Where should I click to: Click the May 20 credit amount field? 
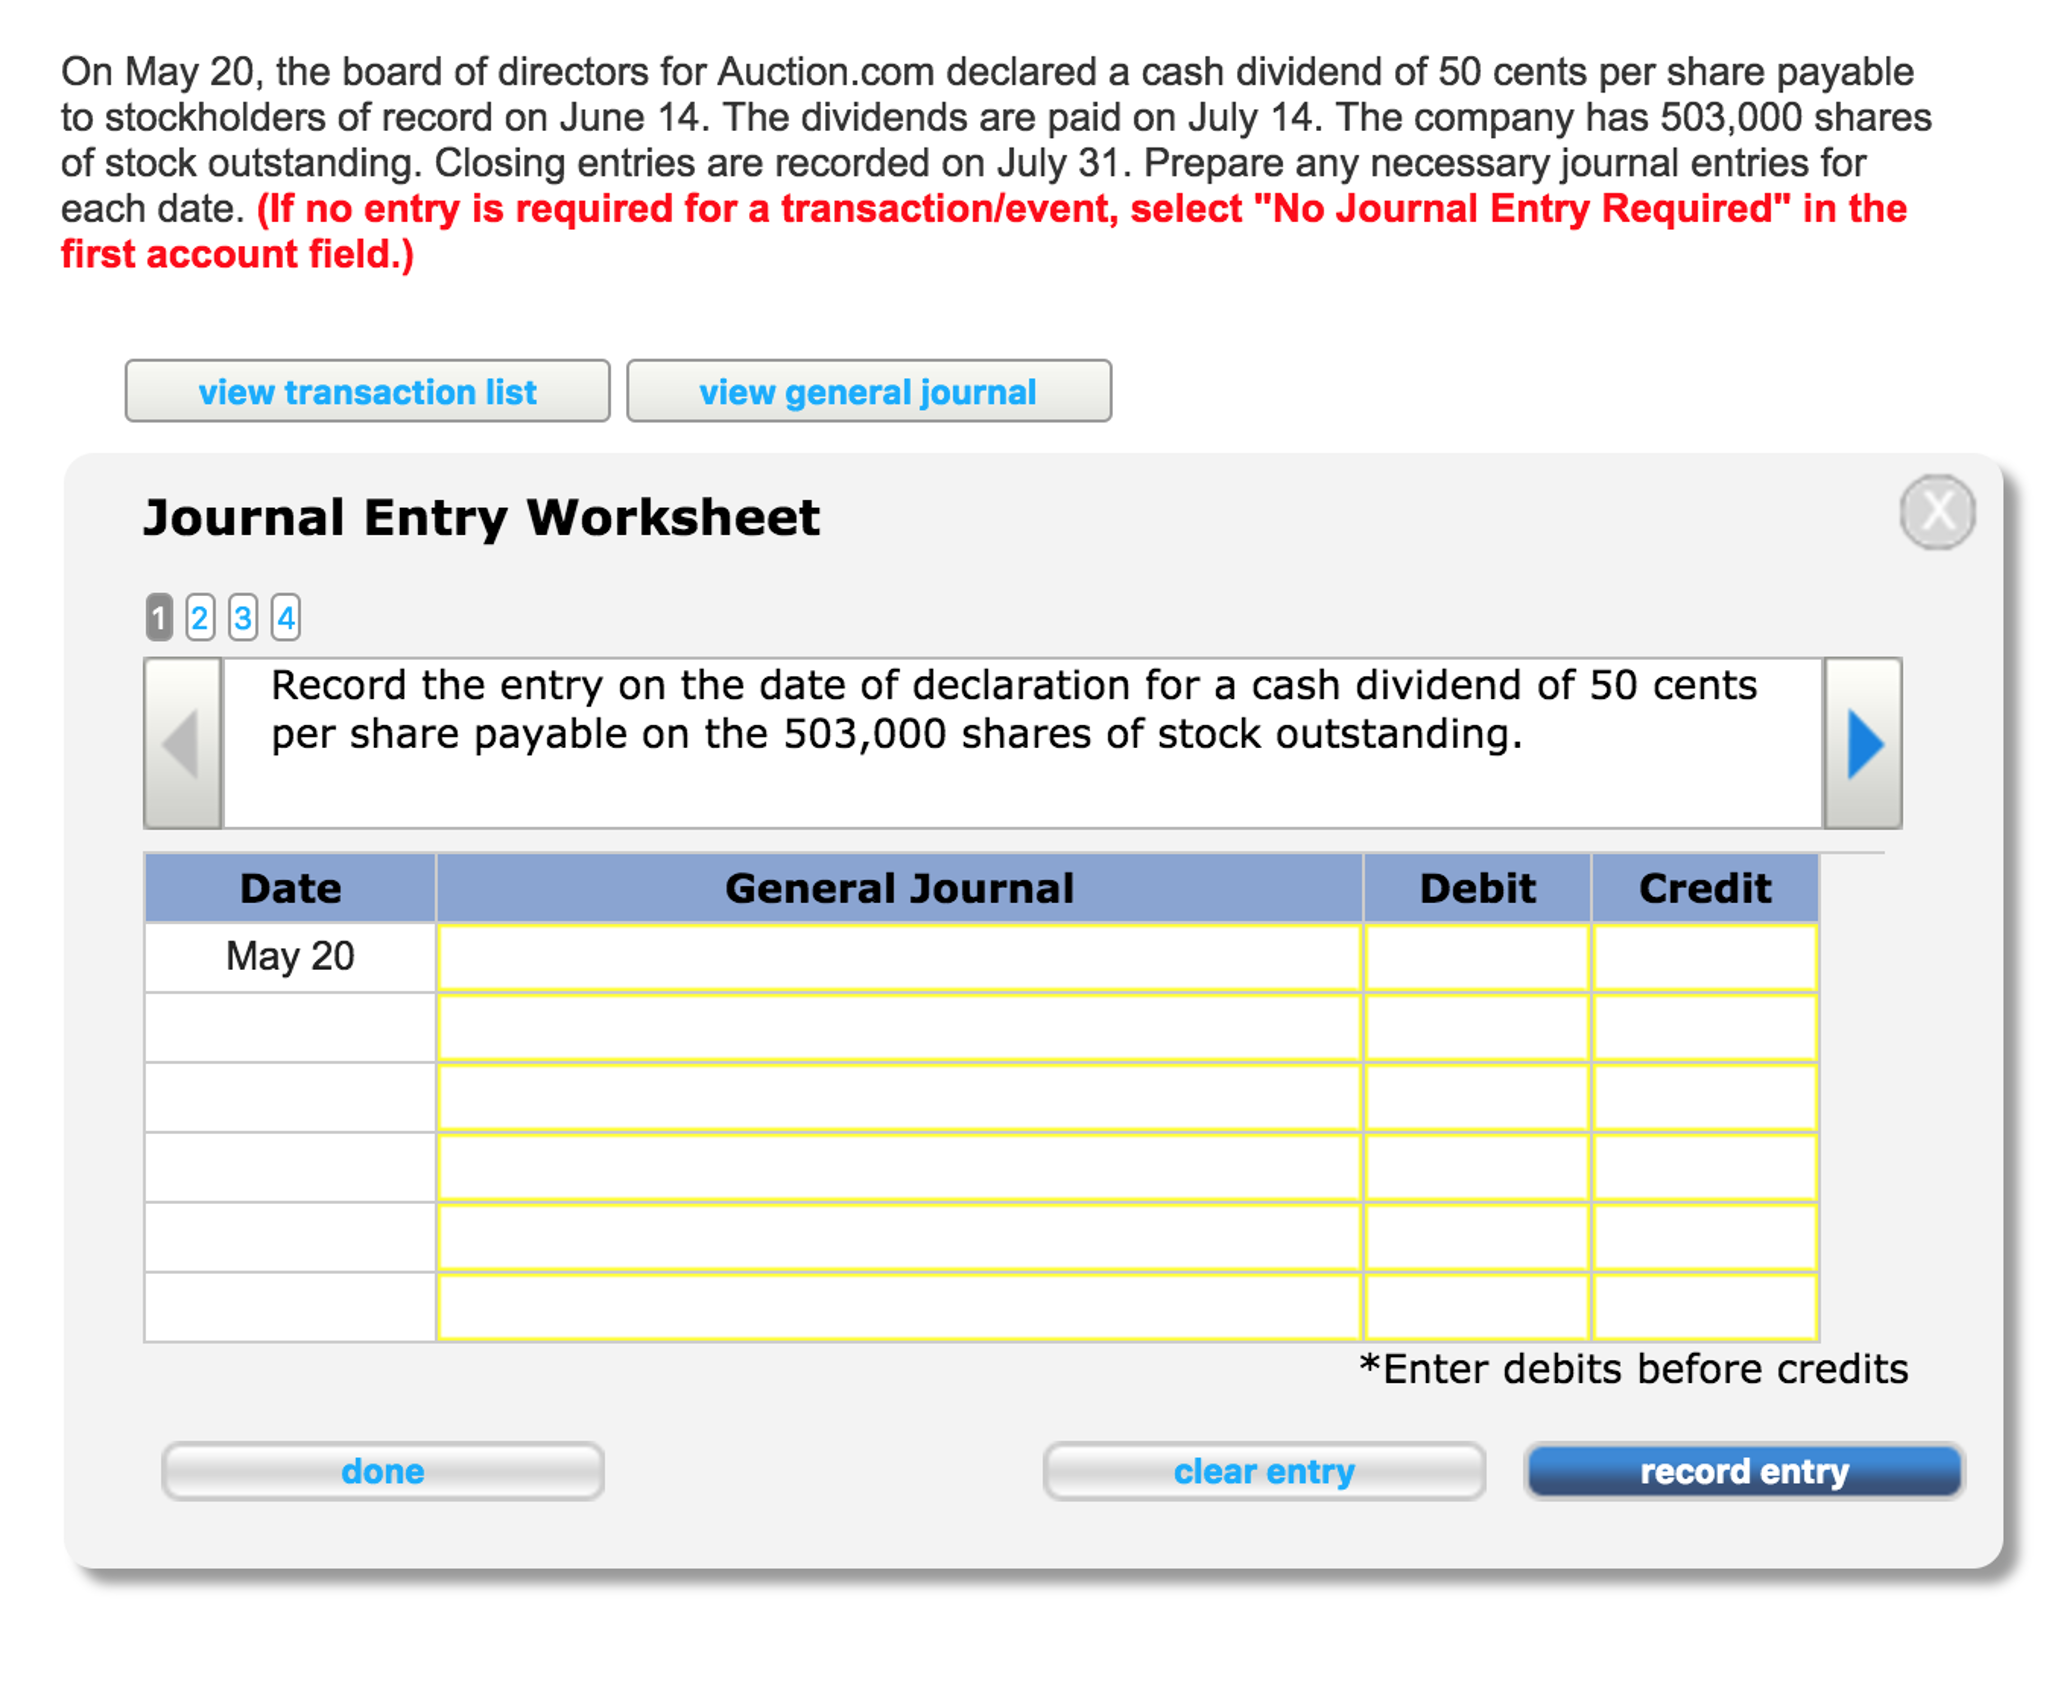1704,957
